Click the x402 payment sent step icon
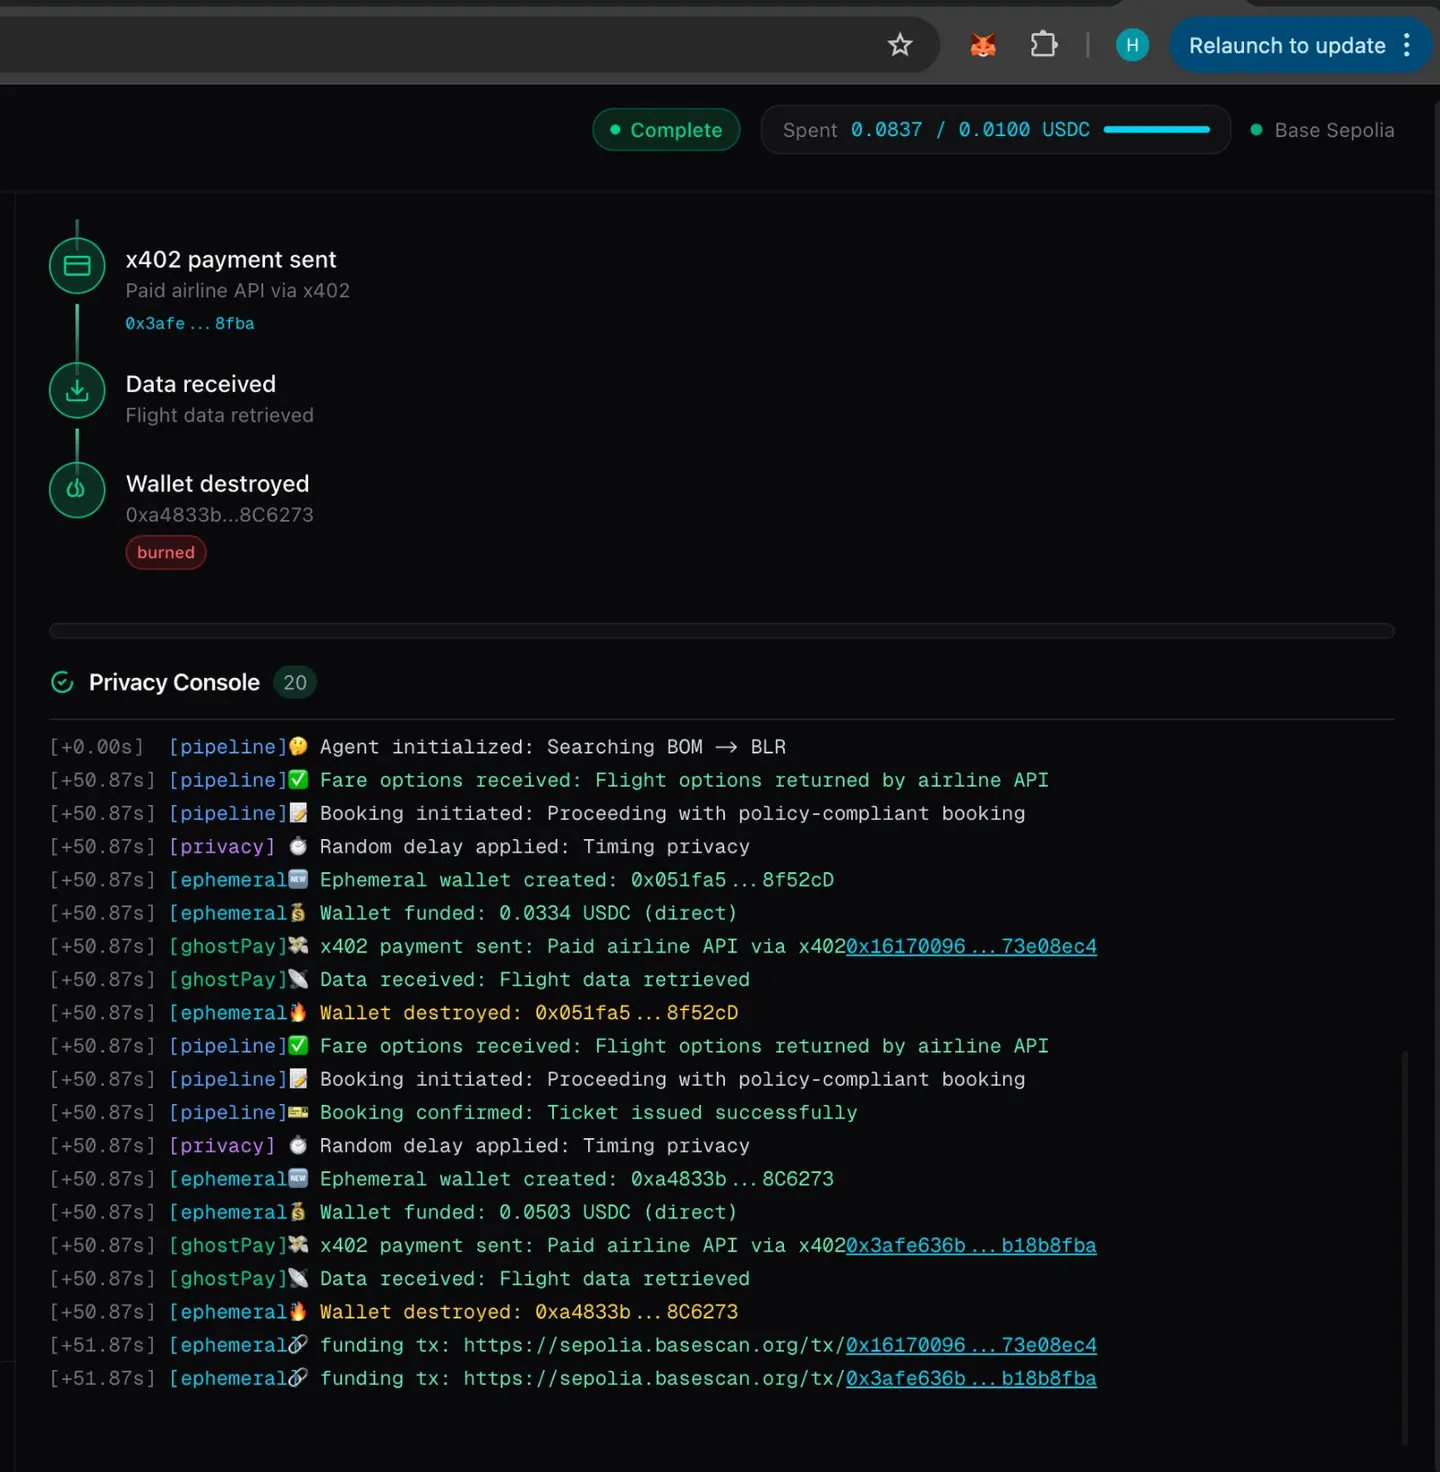The image size is (1440, 1472). (77, 266)
